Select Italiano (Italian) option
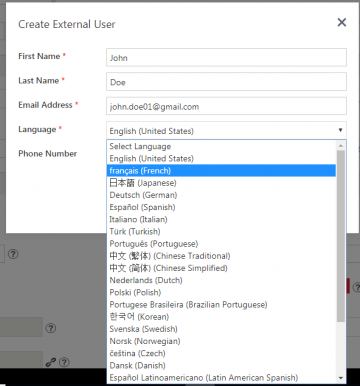The width and height of the screenshot is (360, 386). click(221, 219)
